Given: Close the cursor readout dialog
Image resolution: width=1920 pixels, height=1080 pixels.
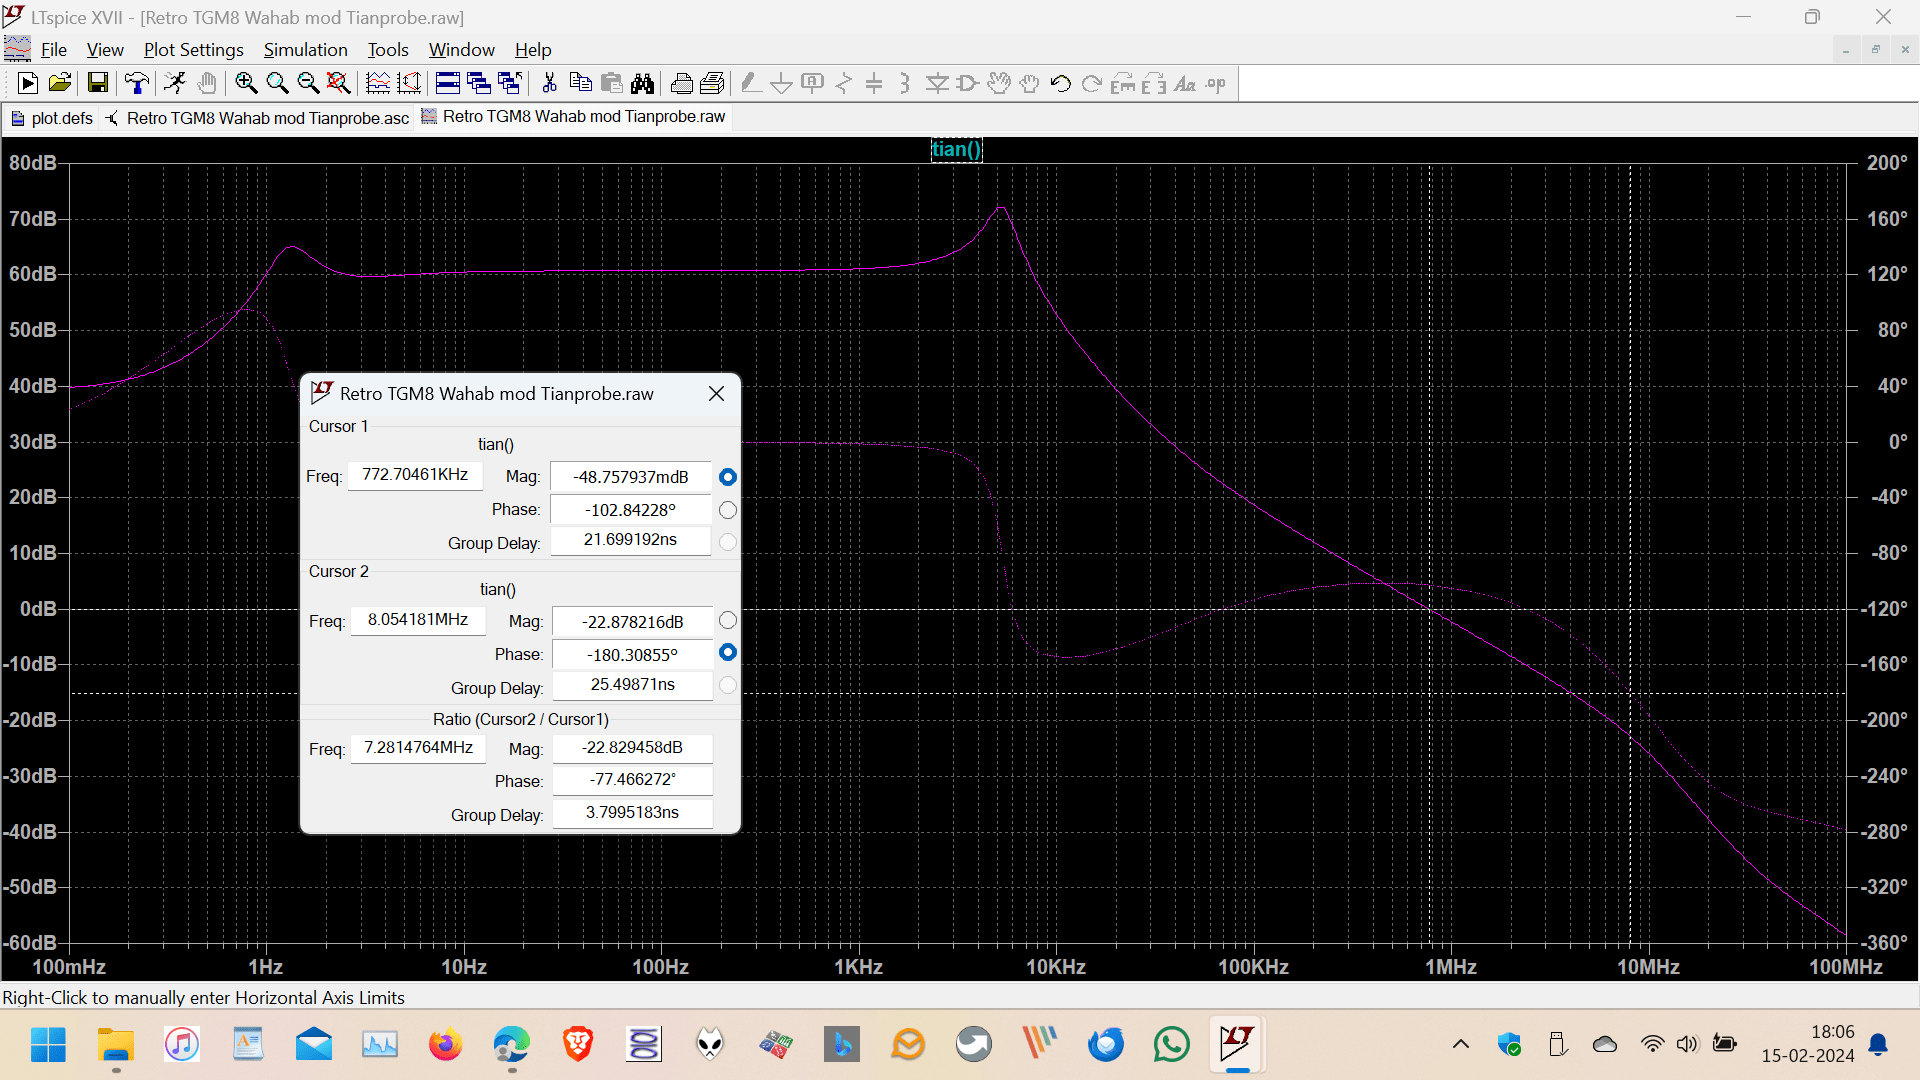Looking at the screenshot, I should pyautogui.click(x=716, y=394).
